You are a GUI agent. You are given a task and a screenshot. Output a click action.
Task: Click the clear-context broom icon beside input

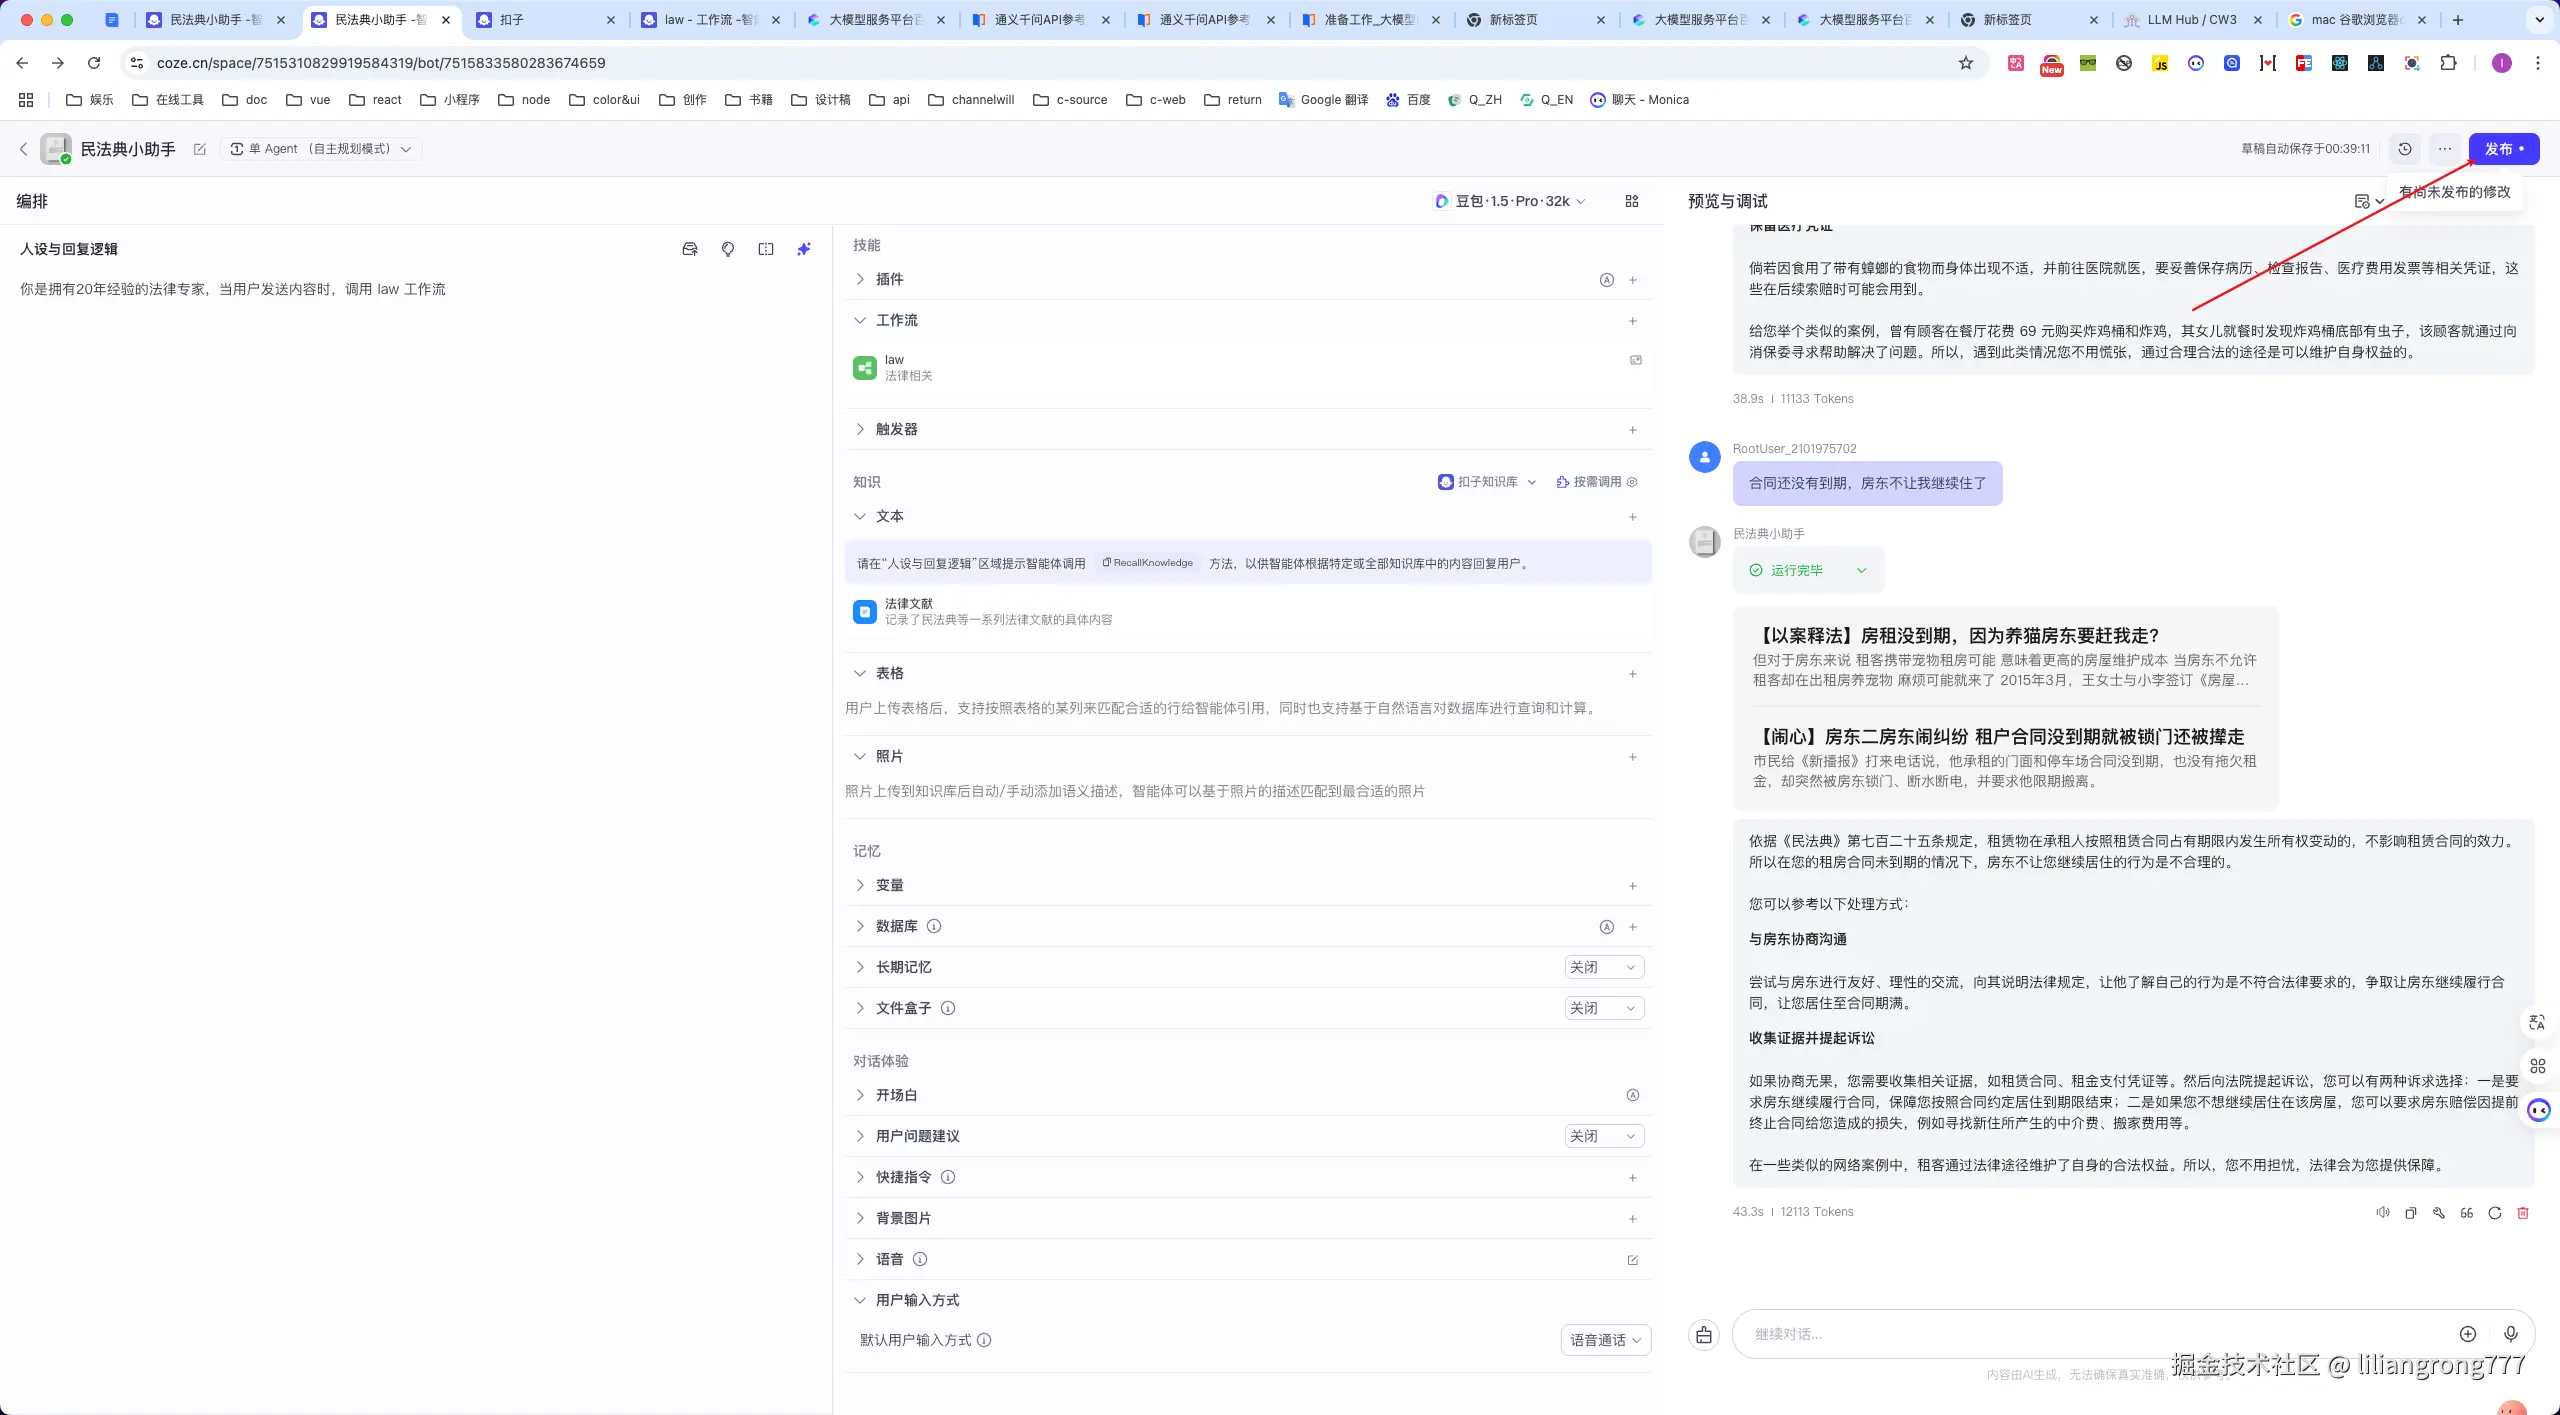pos(1704,1335)
